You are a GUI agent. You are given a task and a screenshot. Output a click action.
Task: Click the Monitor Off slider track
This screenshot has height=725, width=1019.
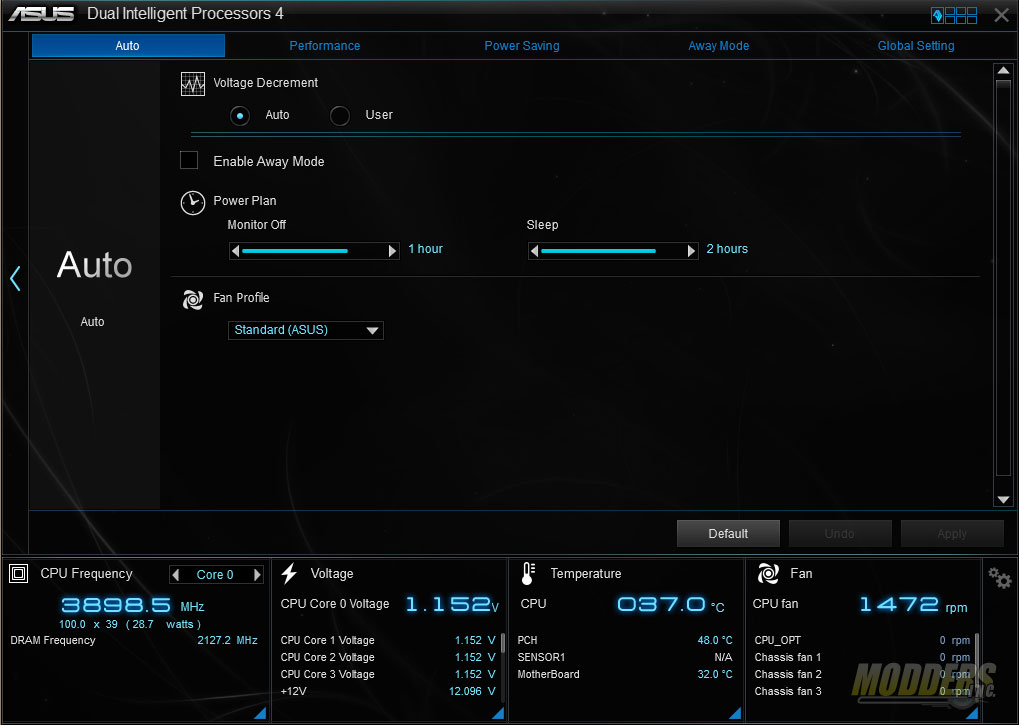pyautogui.click(x=315, y=251)
